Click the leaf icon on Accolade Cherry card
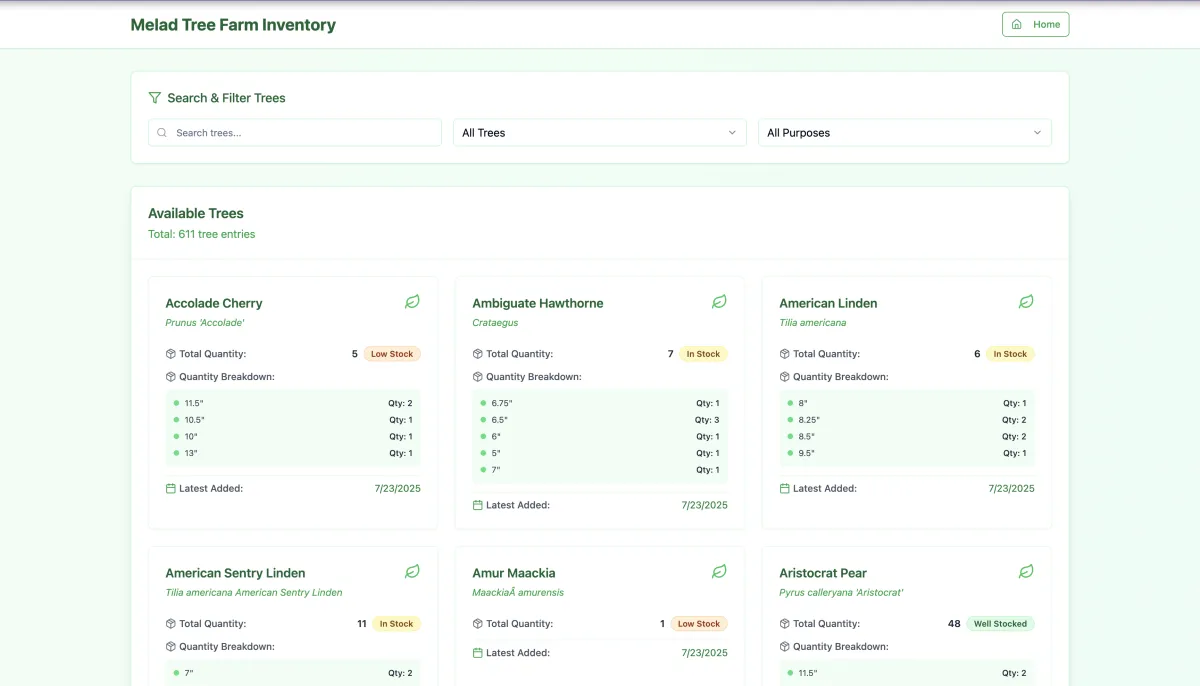This screenshot has height=686, width=1200. (x=412, y=302)
